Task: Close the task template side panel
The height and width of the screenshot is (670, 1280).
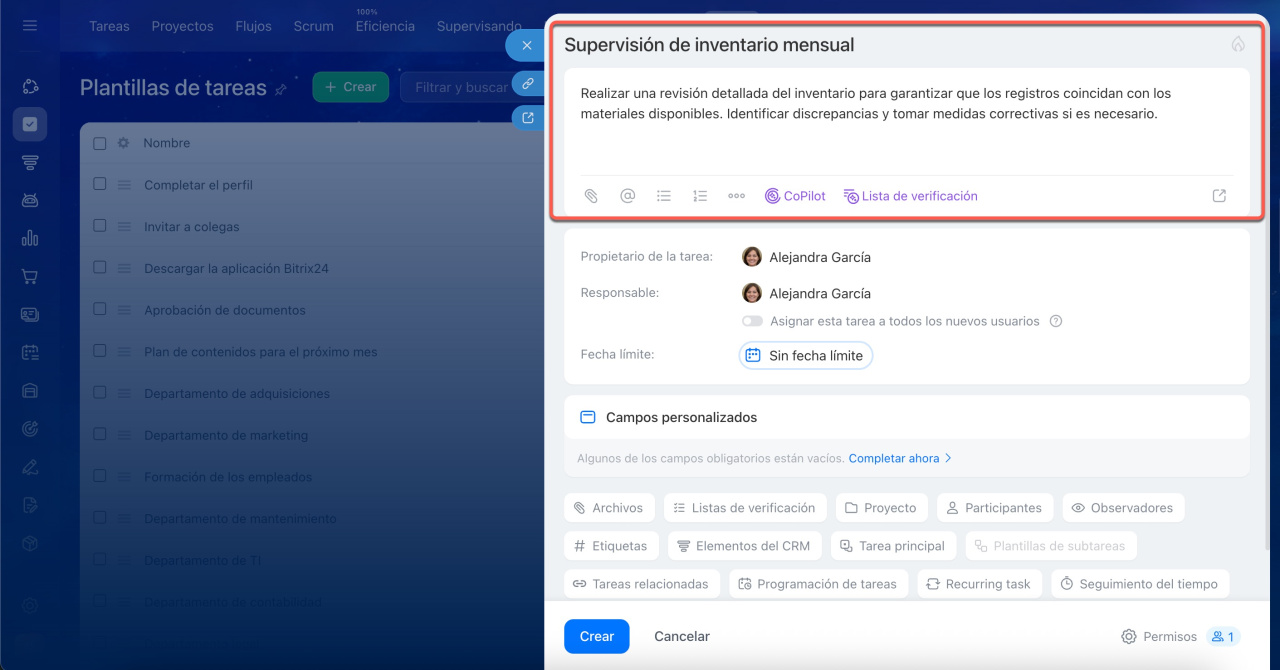Action: (527, 45)
